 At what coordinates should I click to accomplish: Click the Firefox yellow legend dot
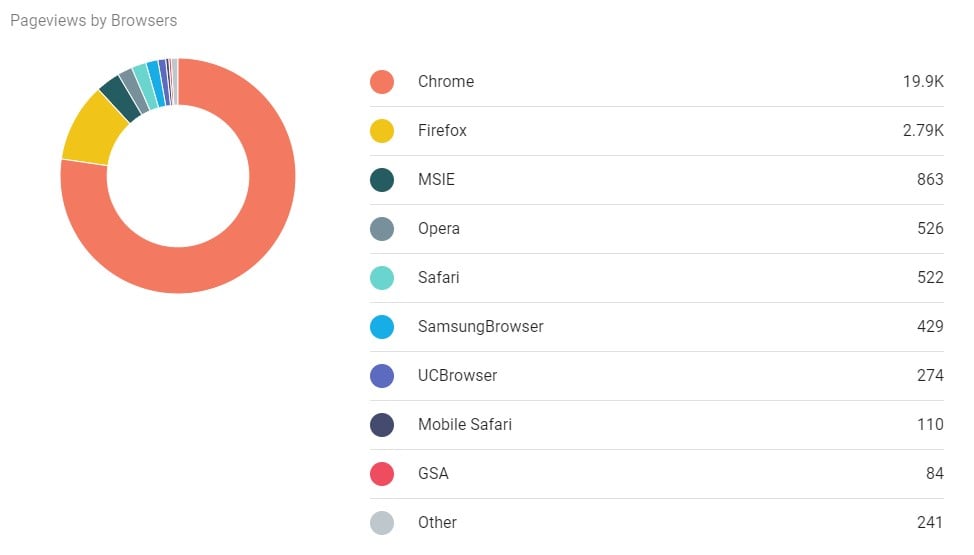(x=382, y=131)
